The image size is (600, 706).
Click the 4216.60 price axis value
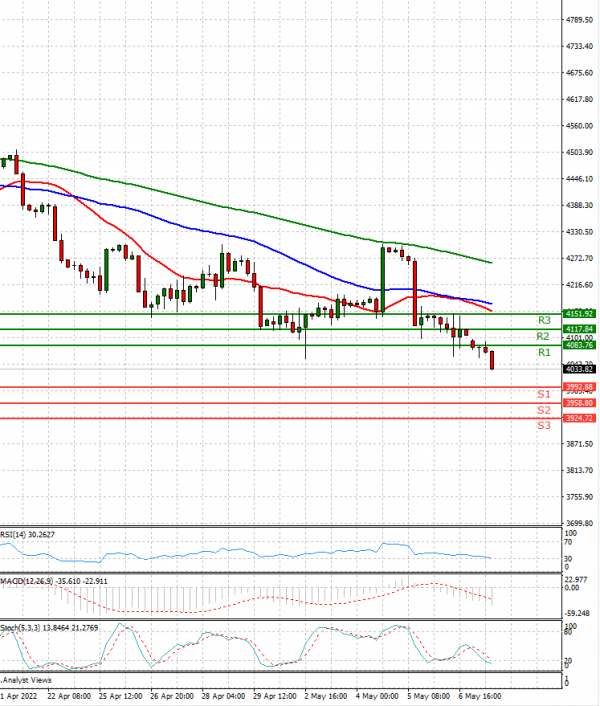[579, 285]
